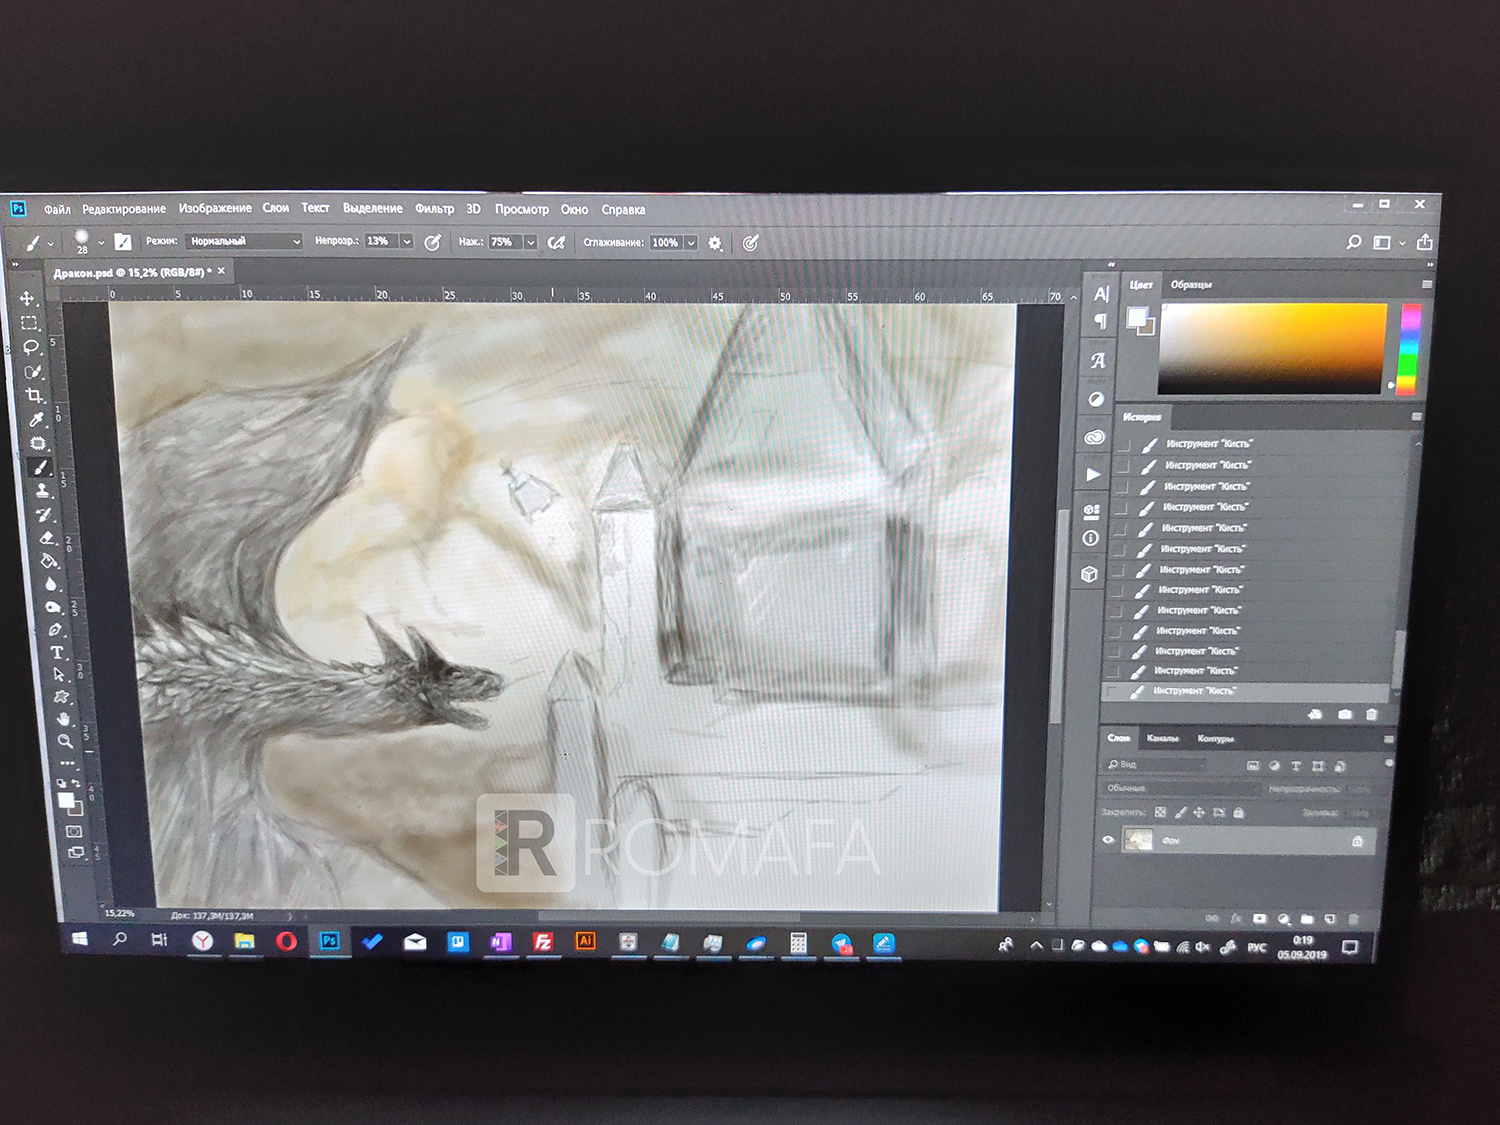Click inside the color picker field
Viewport: 1500px width, 1125px height.
(x=1273, y=348)
